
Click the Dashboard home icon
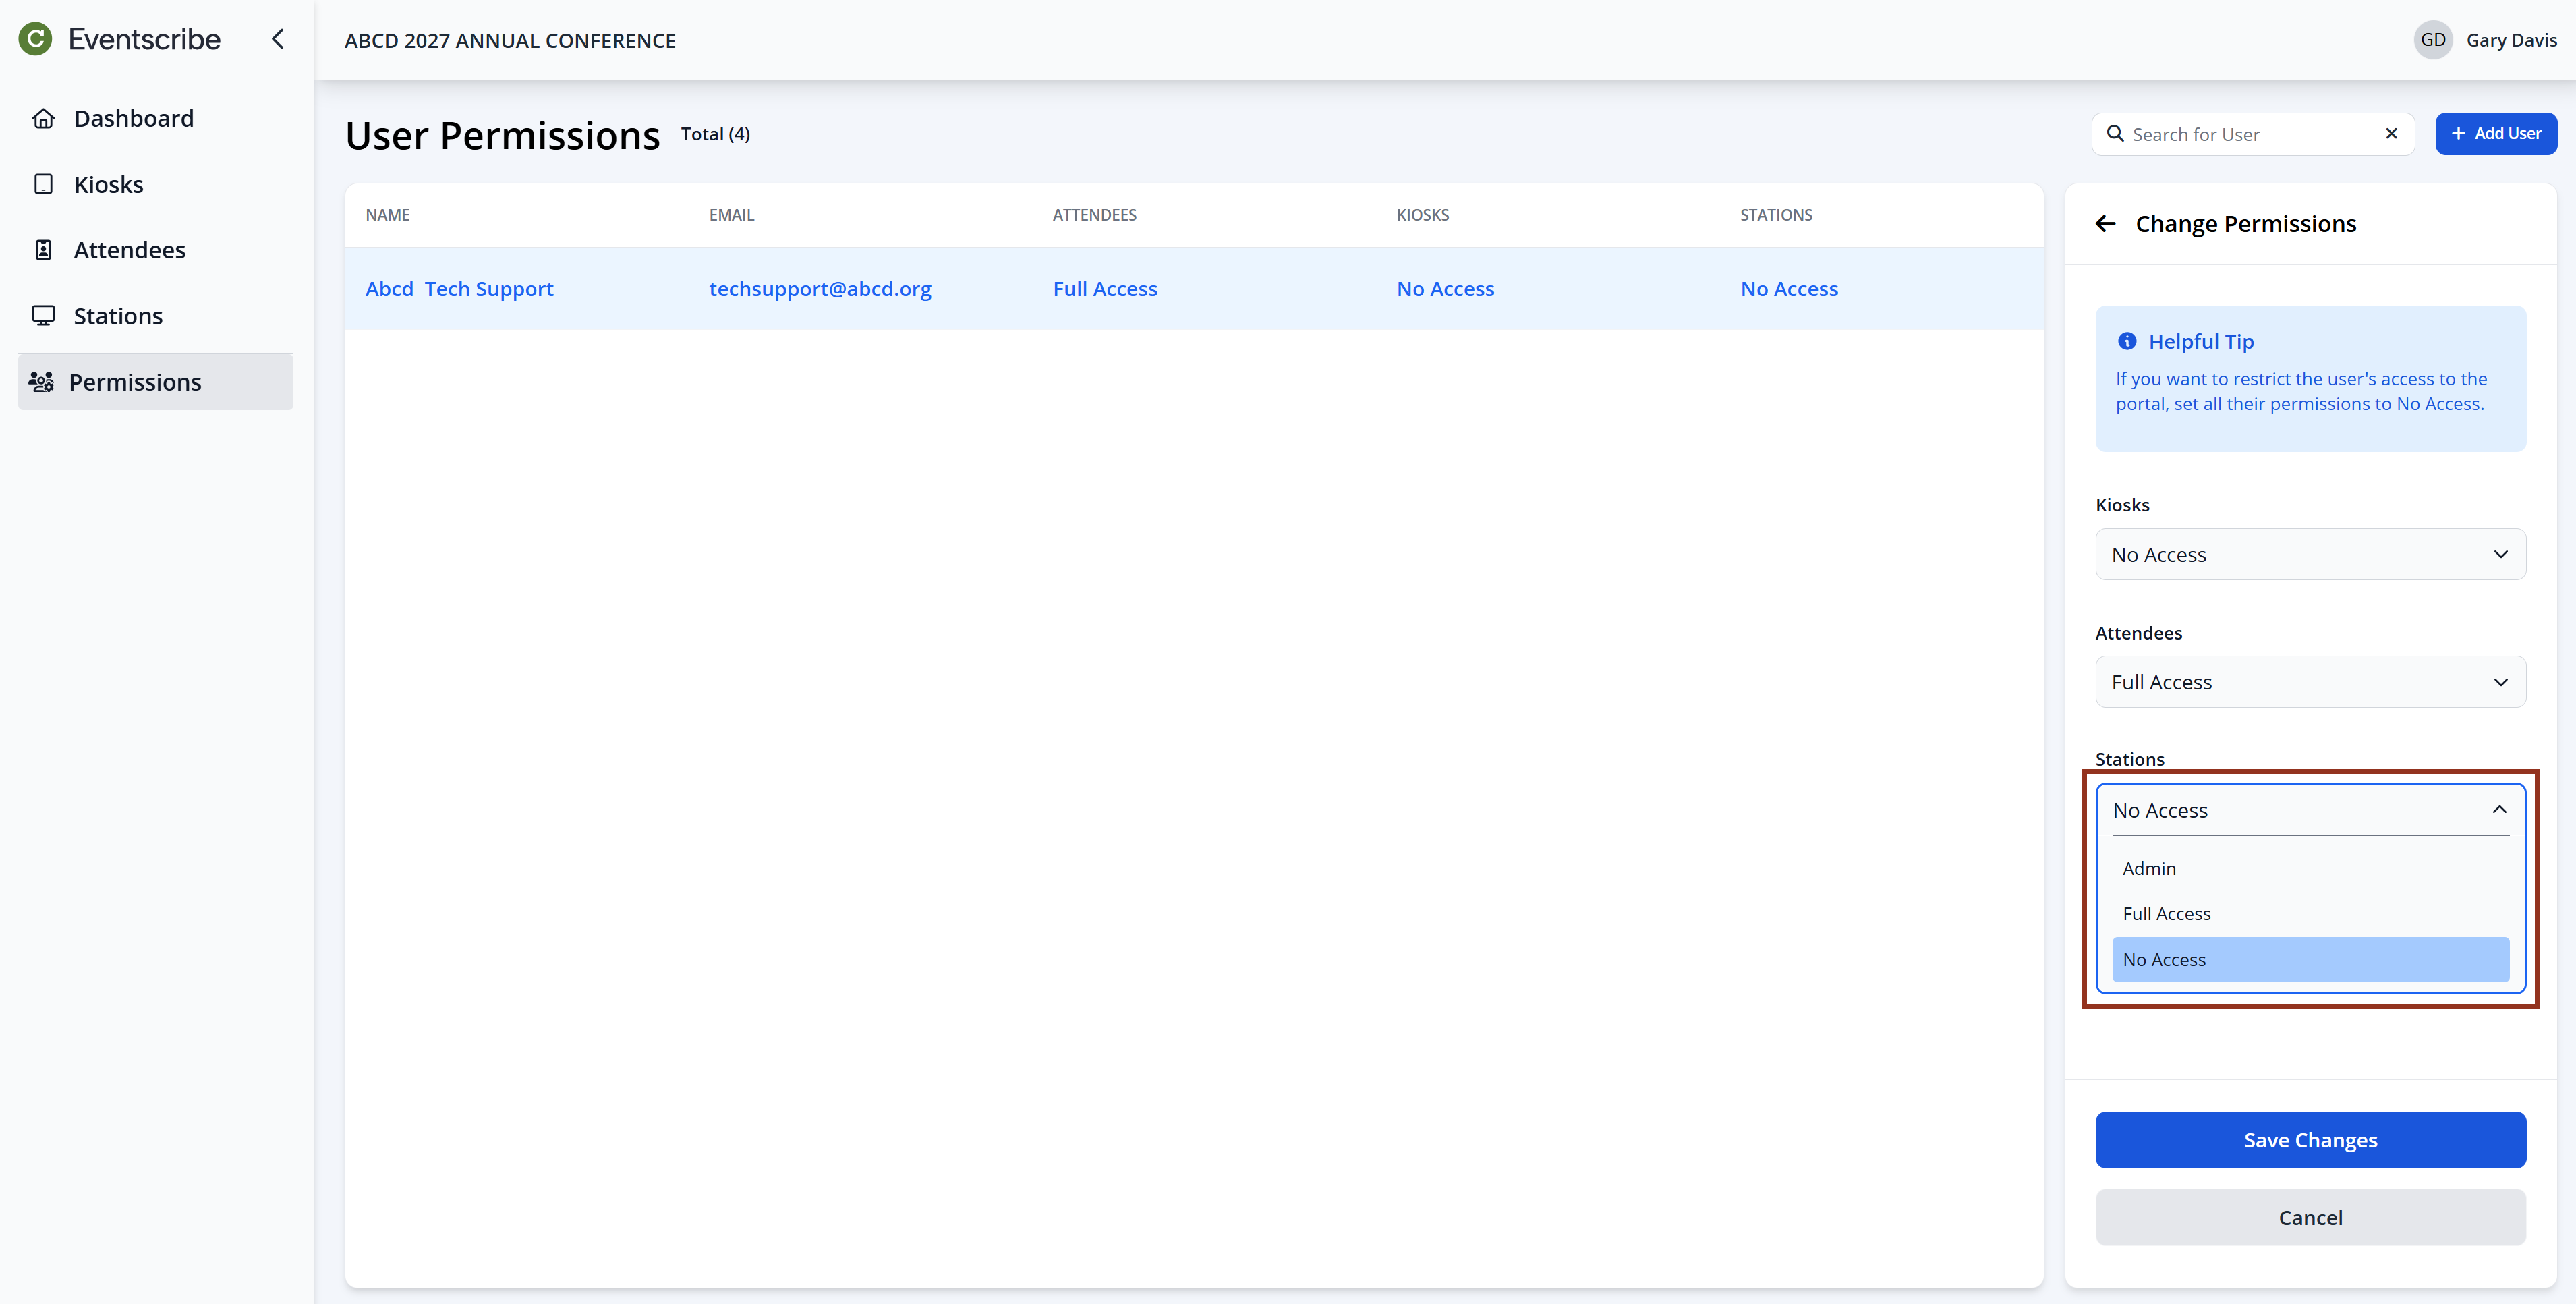(x=43, y=118)
